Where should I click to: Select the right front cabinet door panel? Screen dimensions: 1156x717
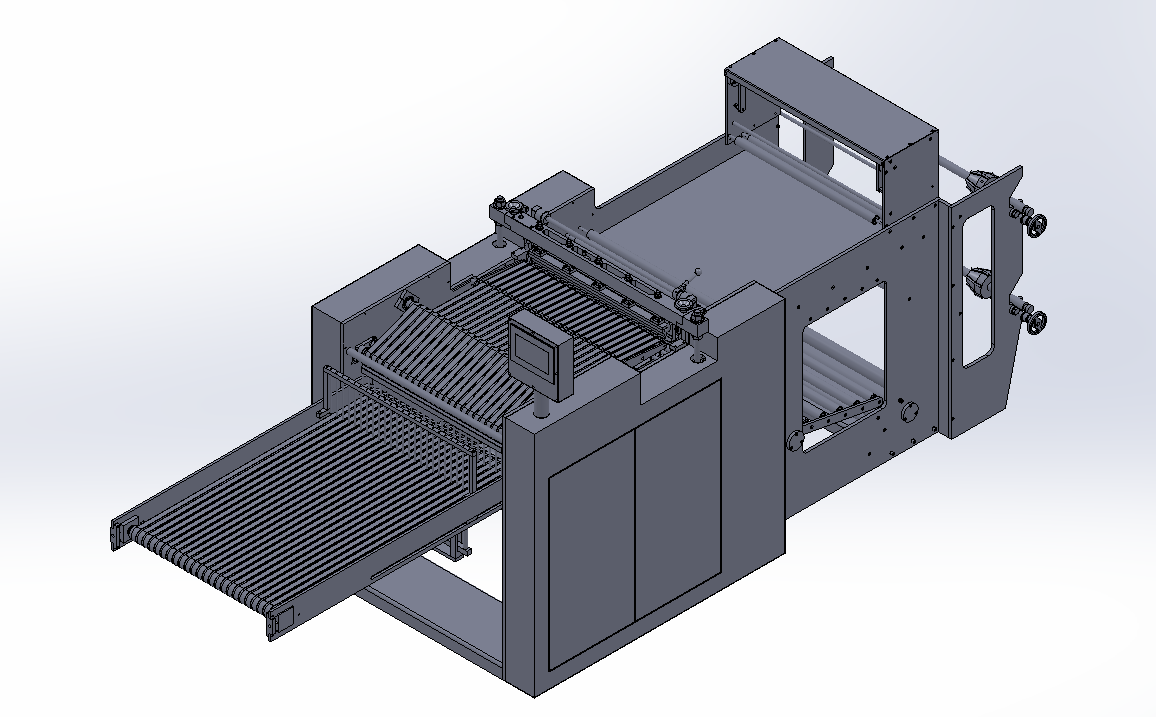point(678,501)
